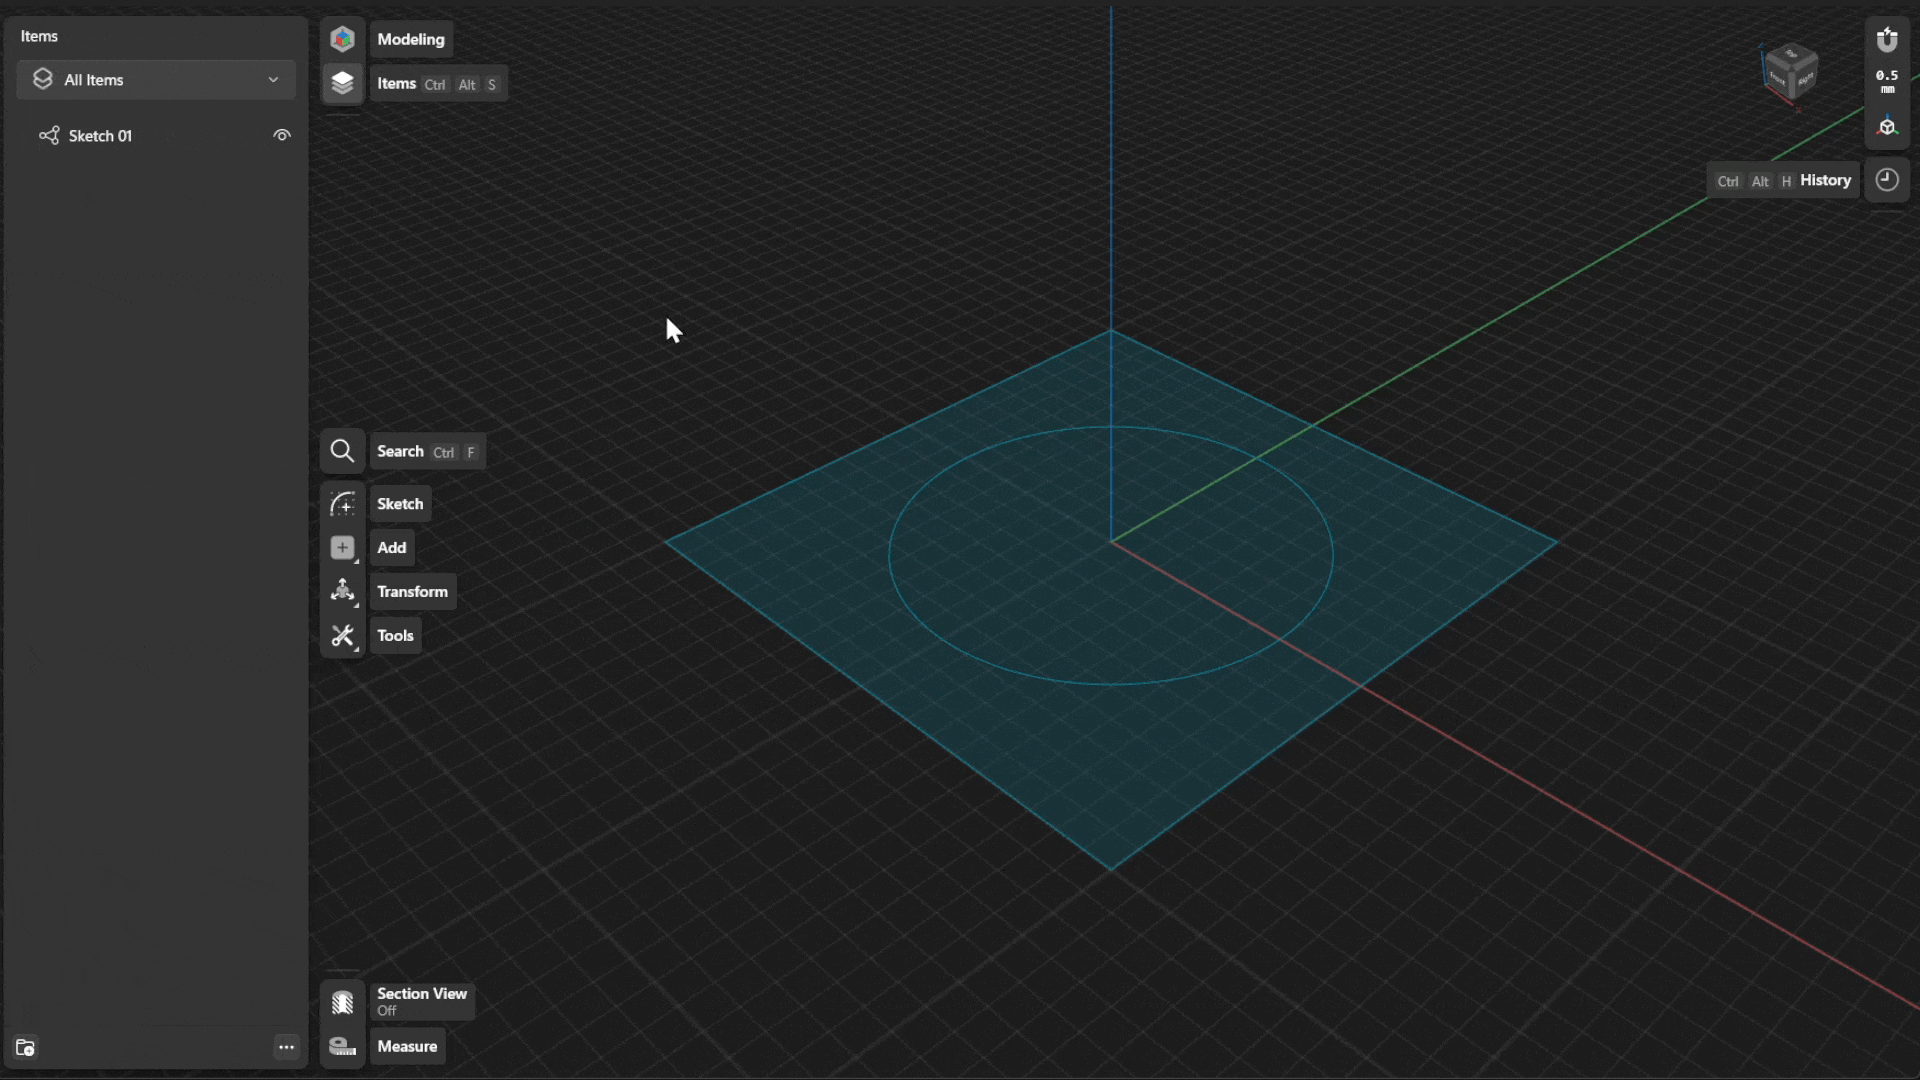Image resolution: width=1920 pixels, height=1080 pixels.
Task: Click the All Items dropdown chevron
Action: 273,80
